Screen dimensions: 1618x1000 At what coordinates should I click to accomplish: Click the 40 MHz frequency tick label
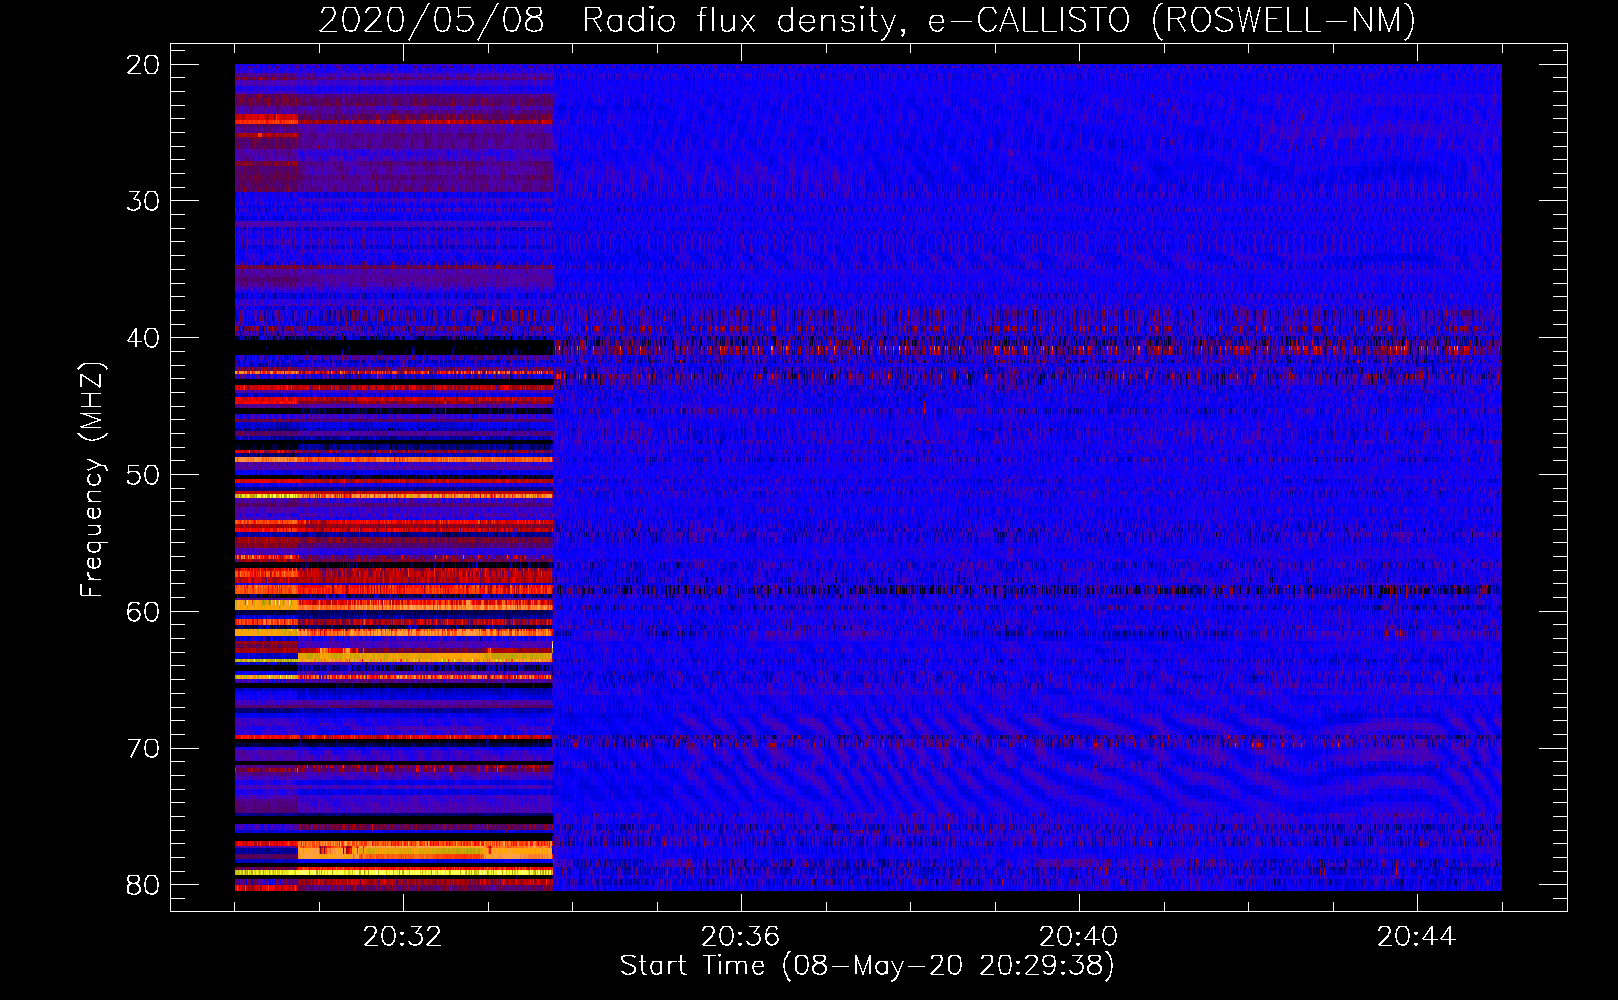coord(143,338)
